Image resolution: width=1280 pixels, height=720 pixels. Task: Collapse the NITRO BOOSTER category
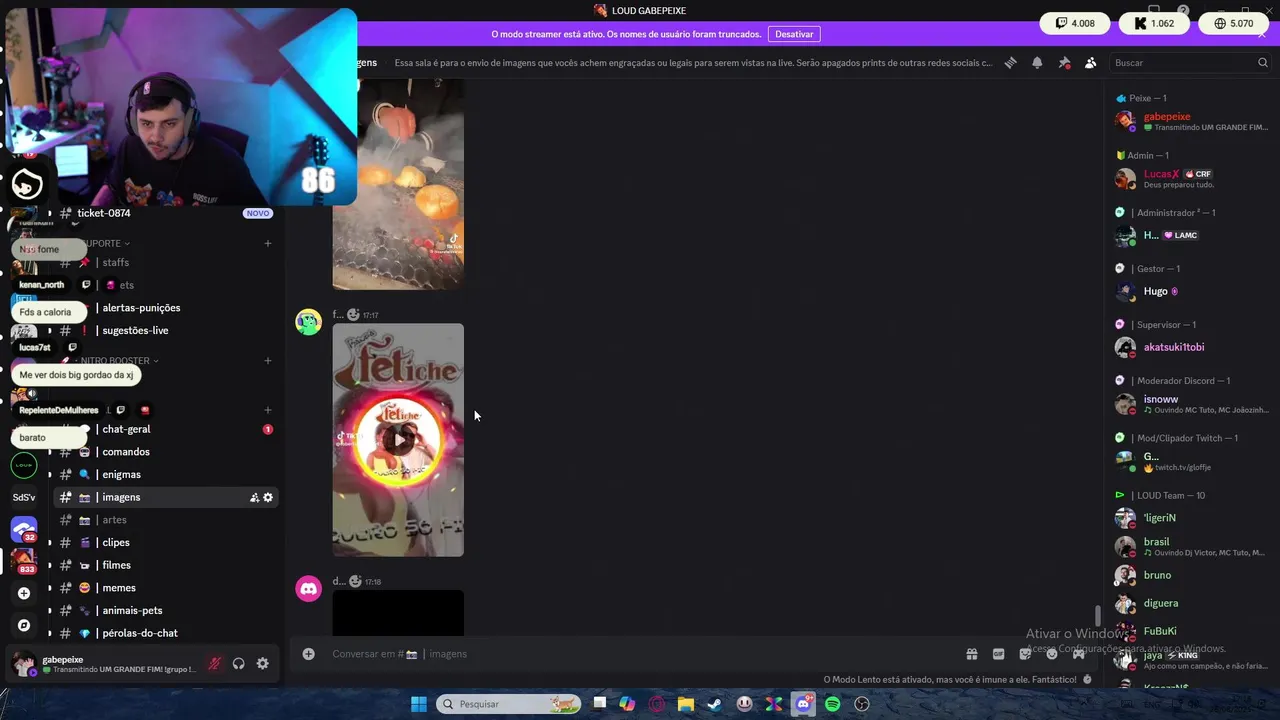(119, 360)
